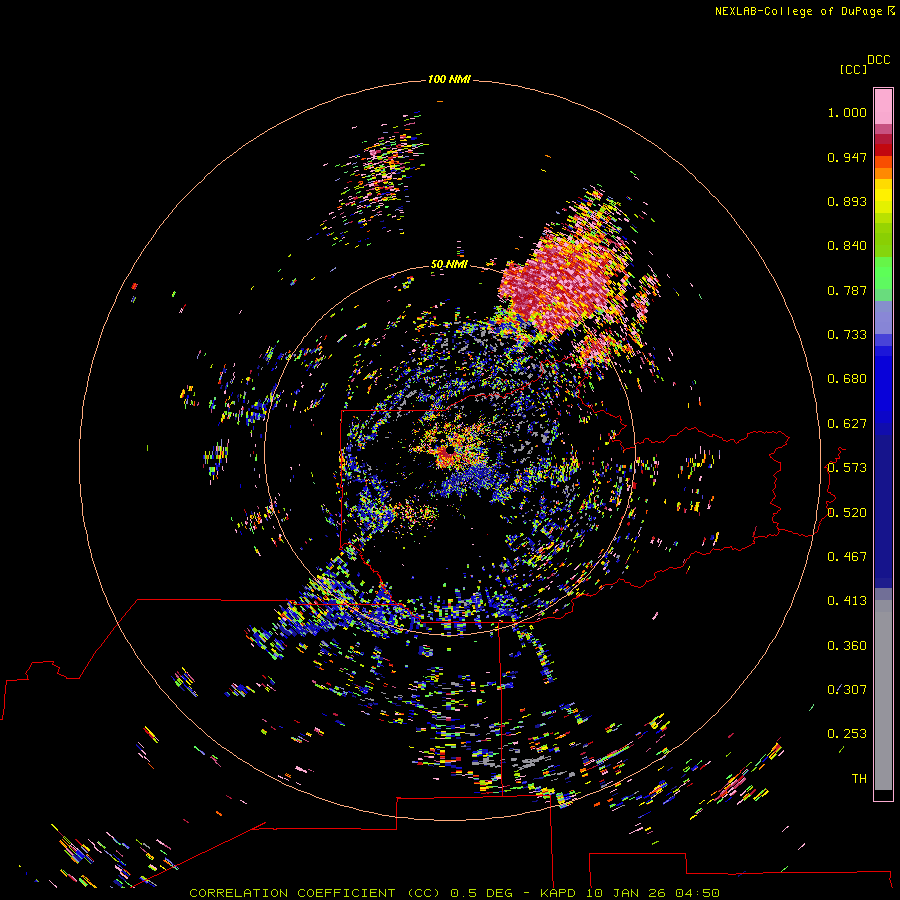Click the 1.000 value on the color scale
This screenshot has width=900, height=900.
click(x=847, y=112)
